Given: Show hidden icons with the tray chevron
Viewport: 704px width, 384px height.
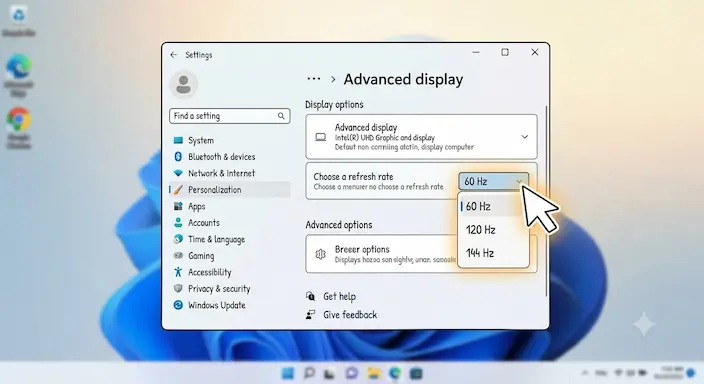Looking at the screenshot, I should [x=585, y=372].
